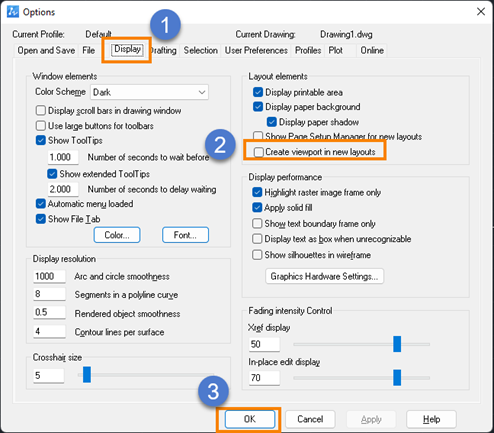Image resolution: width=494 pixels, height=433 pixels.
Task: Go to the Plot tab
Action: (335, 50)
